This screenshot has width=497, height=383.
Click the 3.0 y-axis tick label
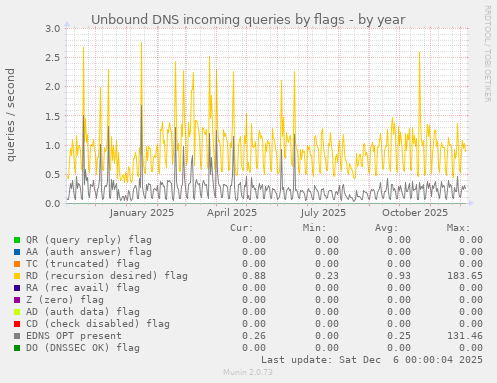(x=53, y=28)
